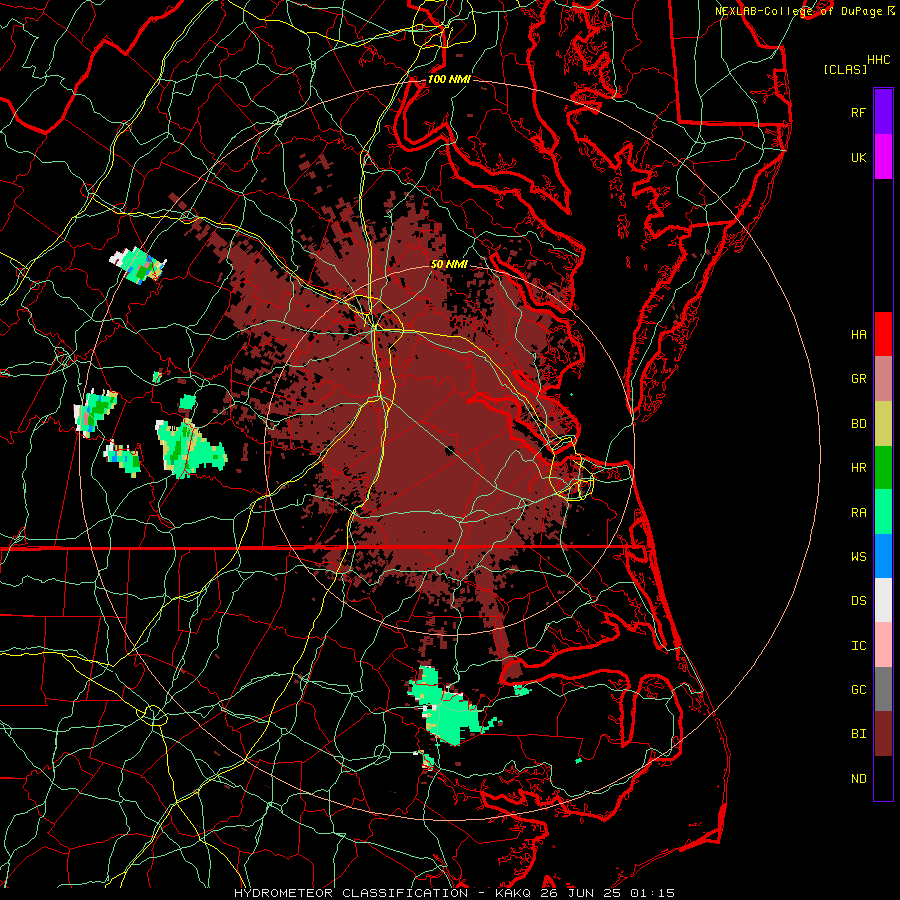Click the GR legend color swatch

(x=883, y=379)
